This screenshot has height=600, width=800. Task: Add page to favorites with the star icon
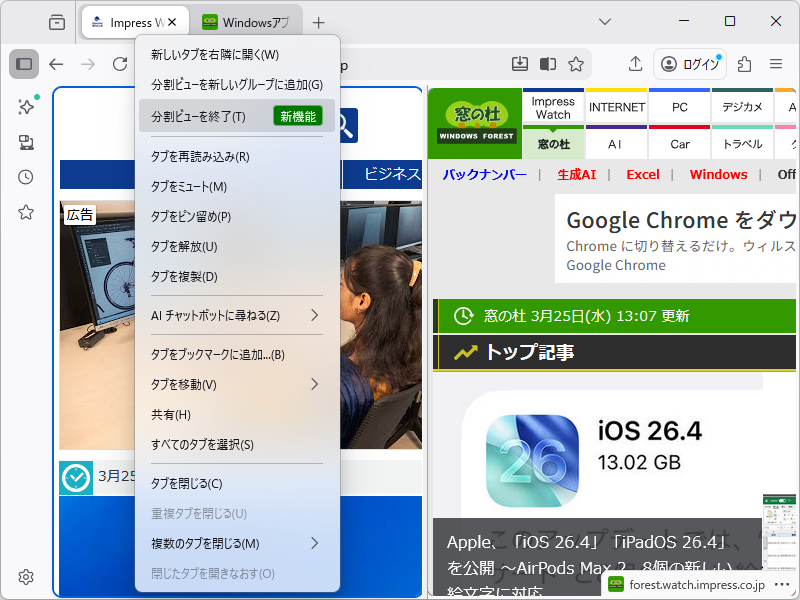coord(576,63)
